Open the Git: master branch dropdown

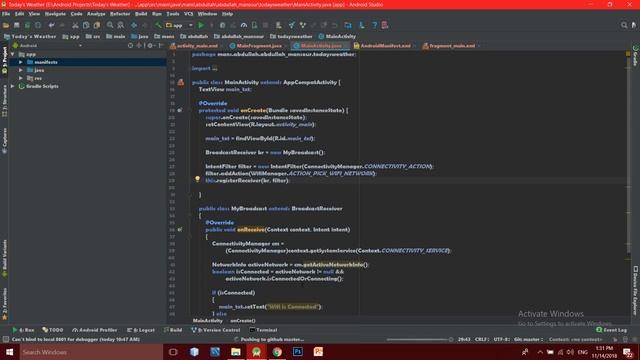coord(529,339)
